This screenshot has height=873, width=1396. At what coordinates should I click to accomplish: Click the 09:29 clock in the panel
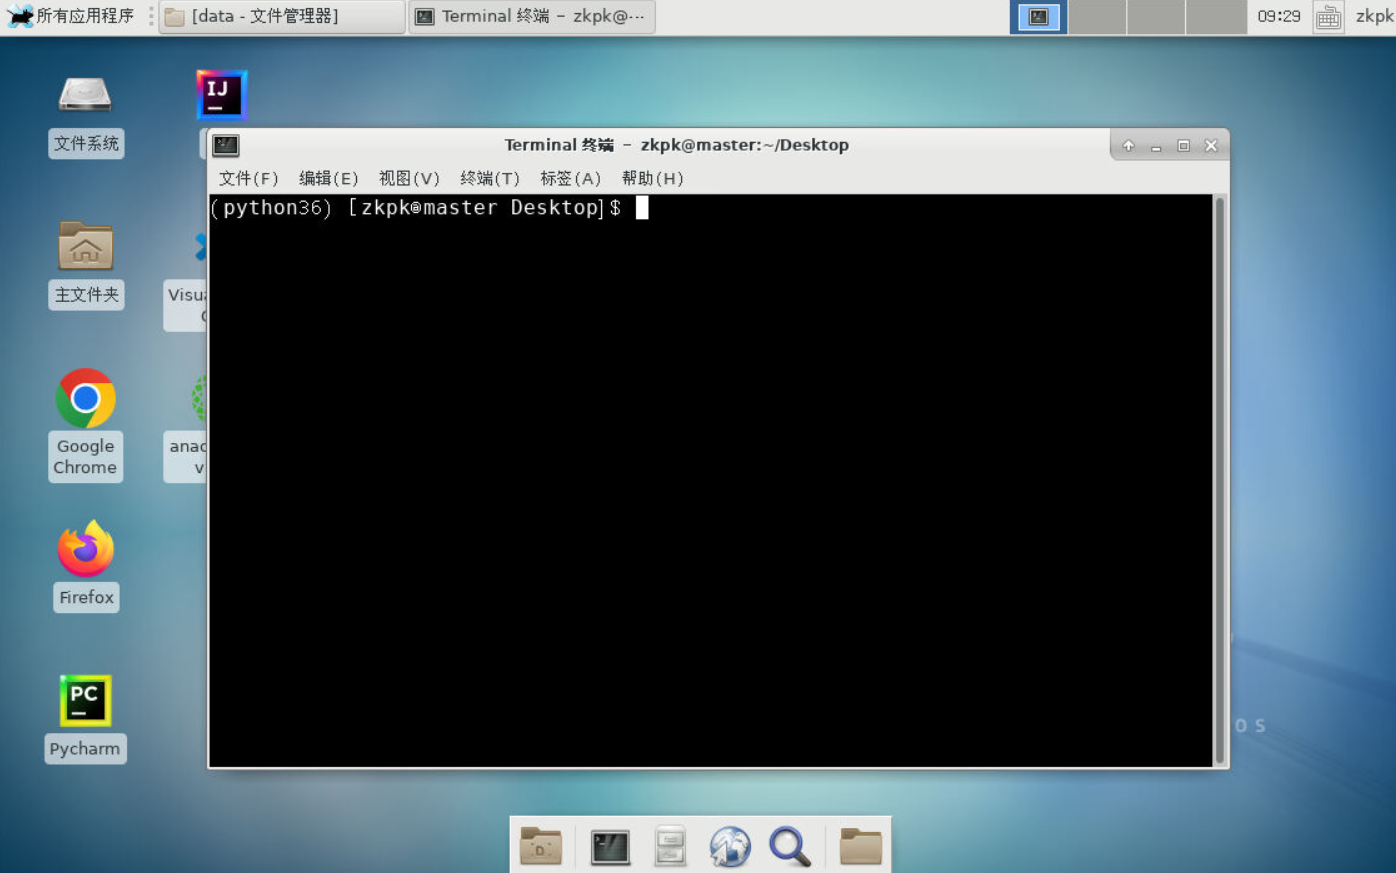coord(1279,16)
